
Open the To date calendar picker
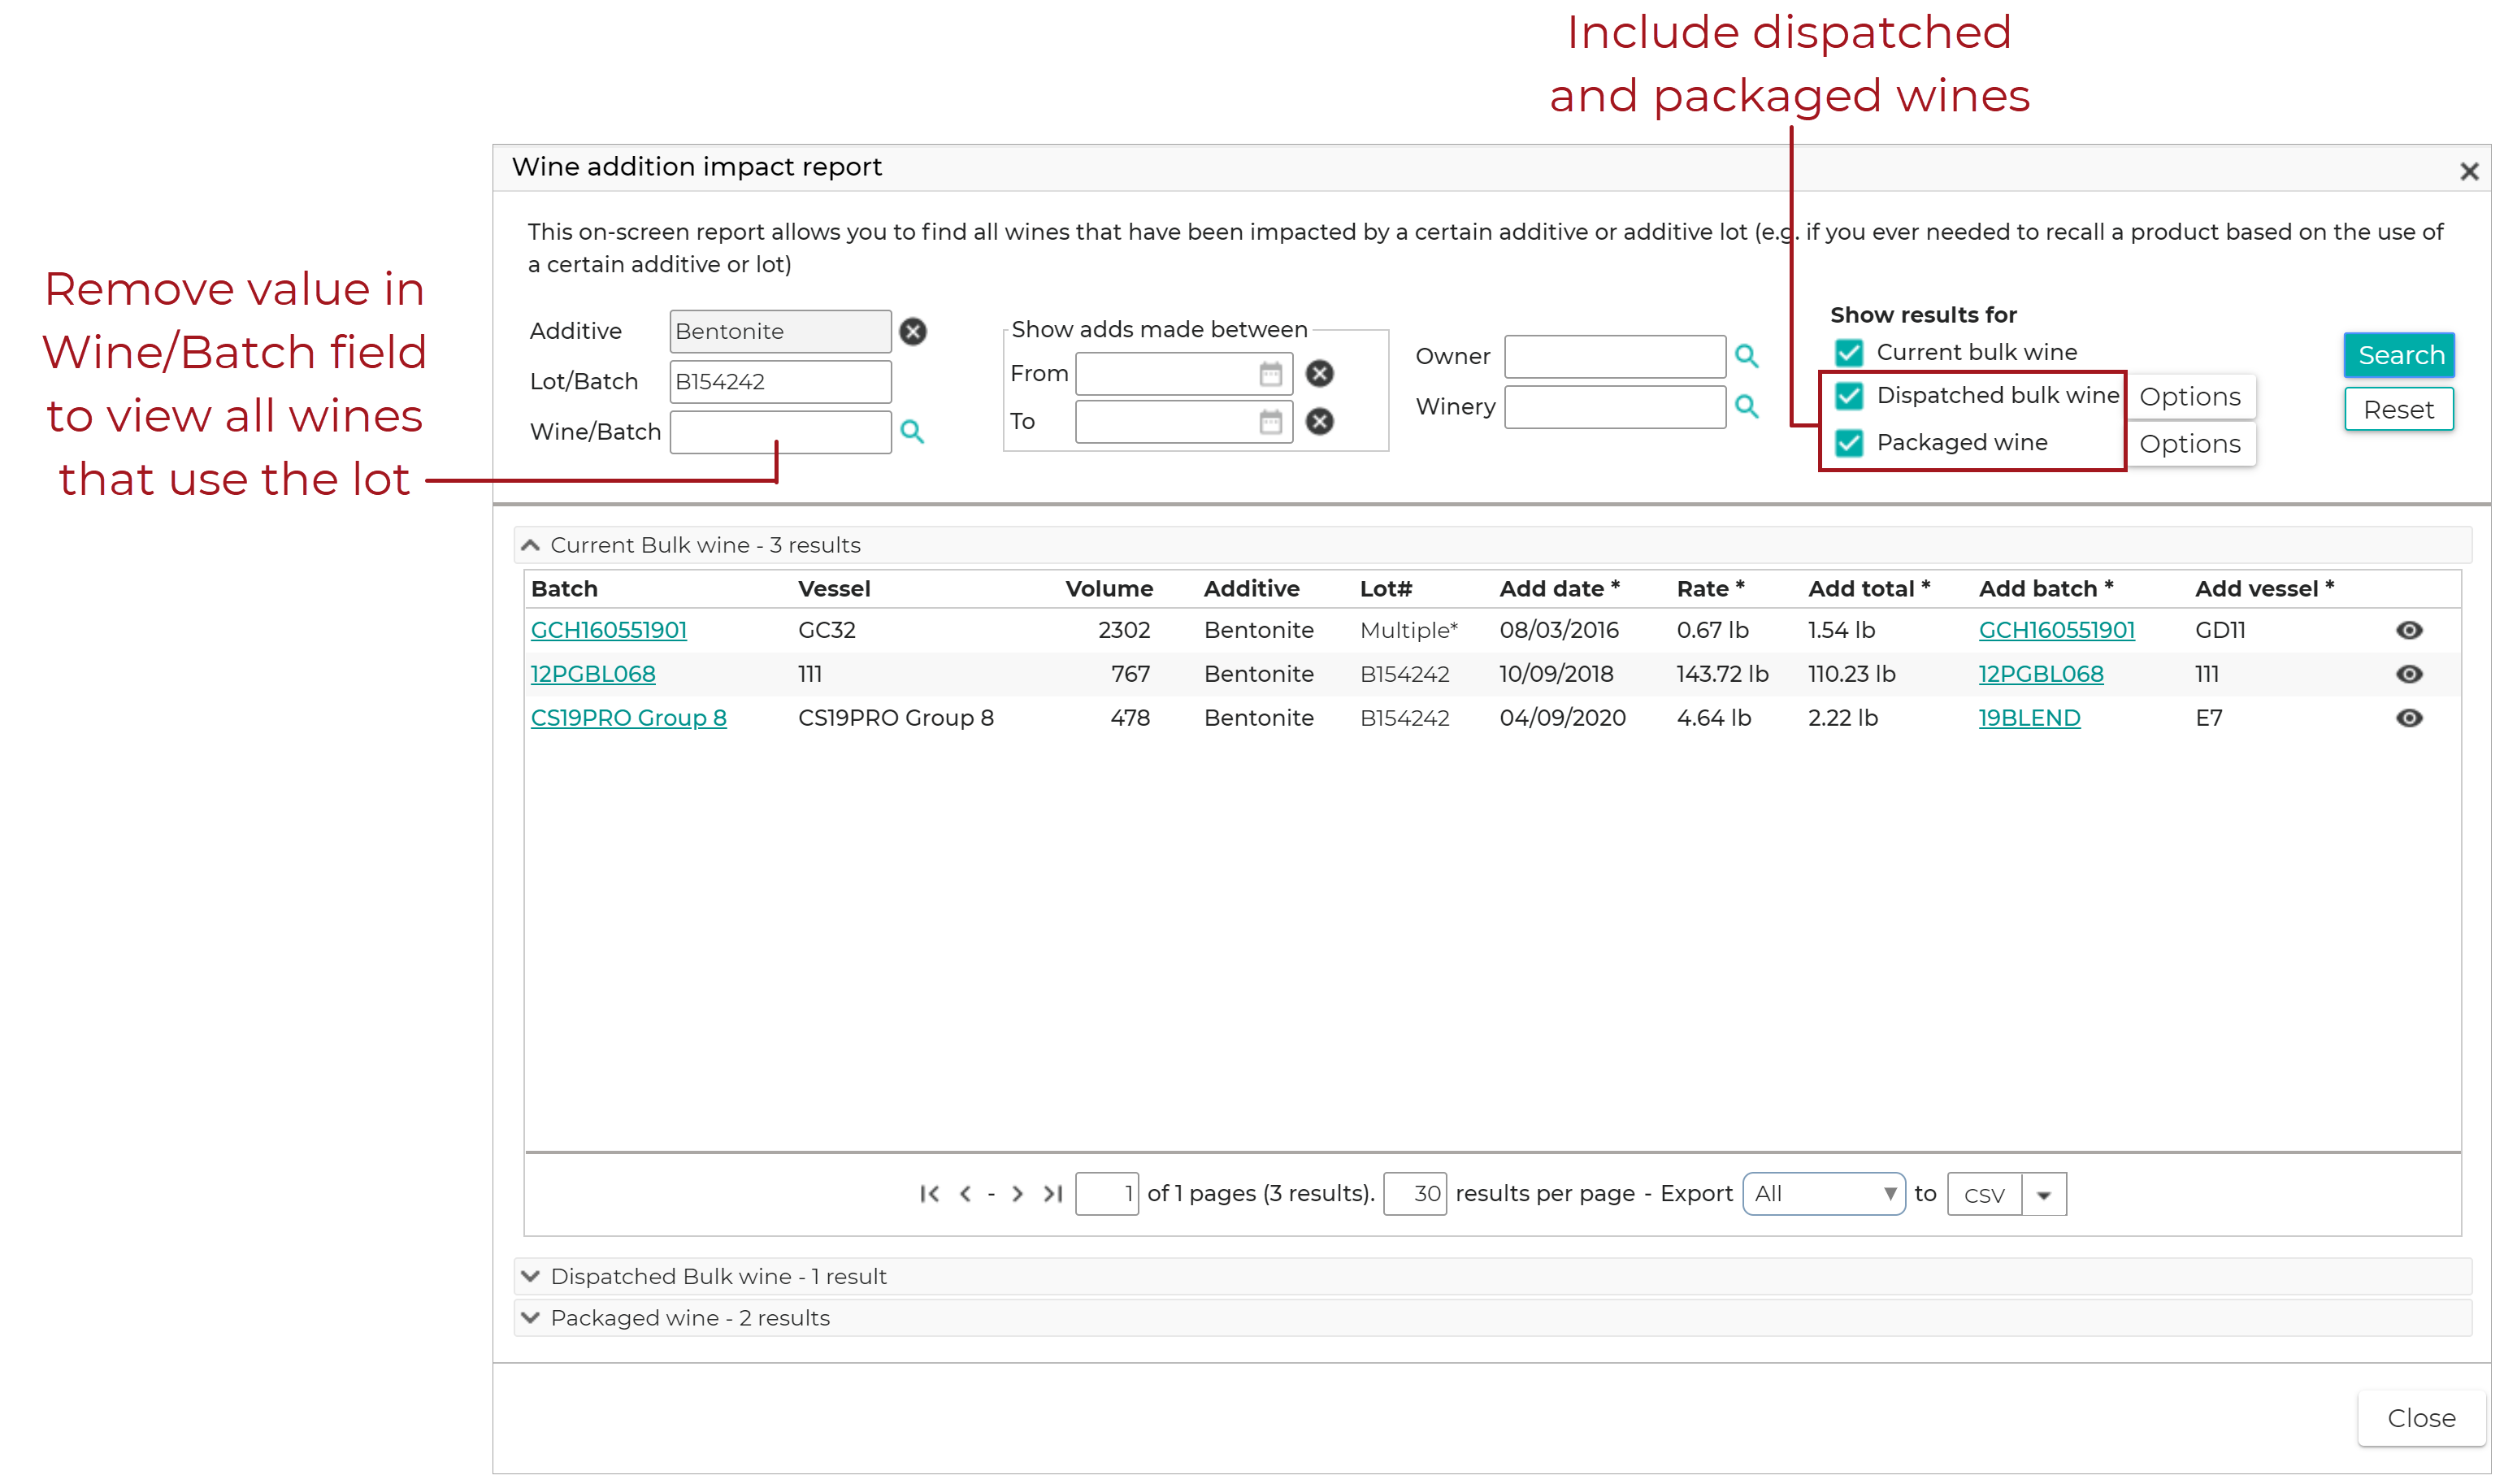point(1270,422)
